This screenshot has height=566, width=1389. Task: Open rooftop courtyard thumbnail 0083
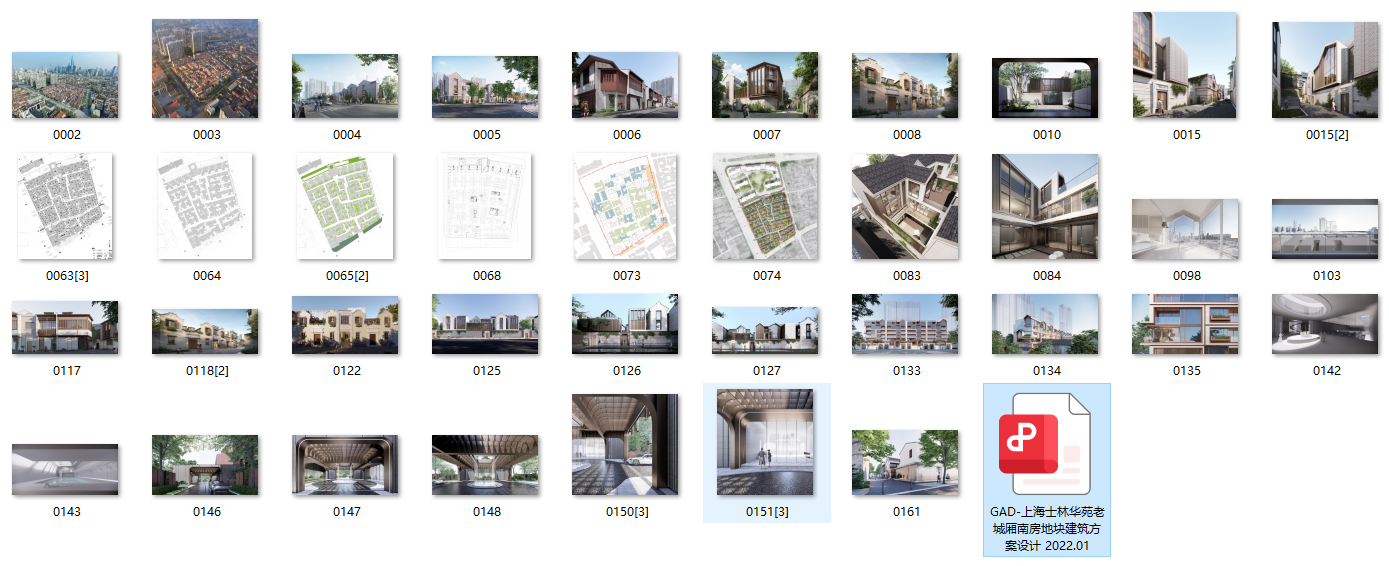click(x=905, y=207)
